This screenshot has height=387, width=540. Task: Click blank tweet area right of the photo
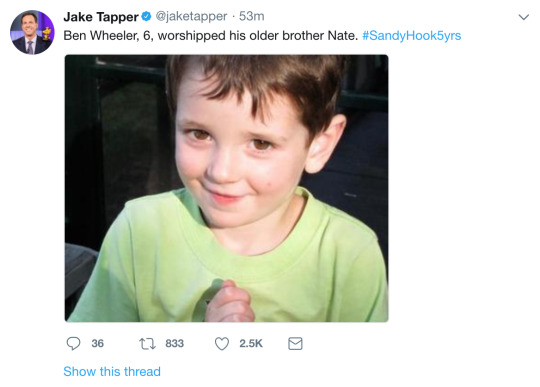click(x=461, y=188)
